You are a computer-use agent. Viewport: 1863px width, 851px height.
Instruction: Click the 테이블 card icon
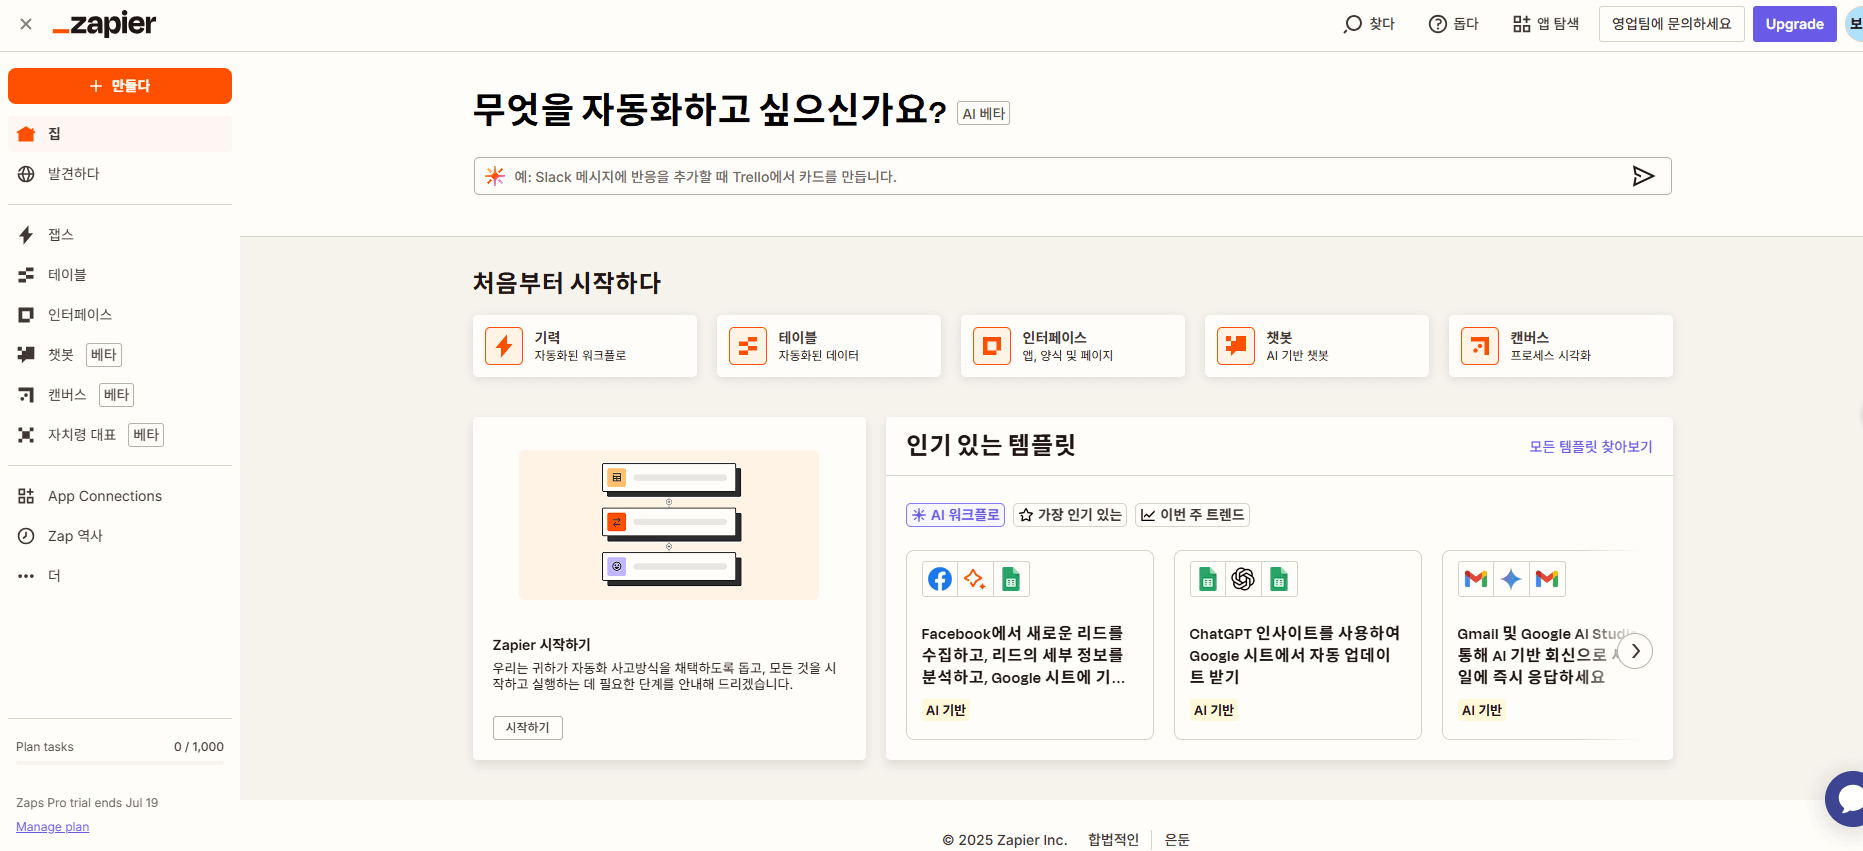click(748, 346)
